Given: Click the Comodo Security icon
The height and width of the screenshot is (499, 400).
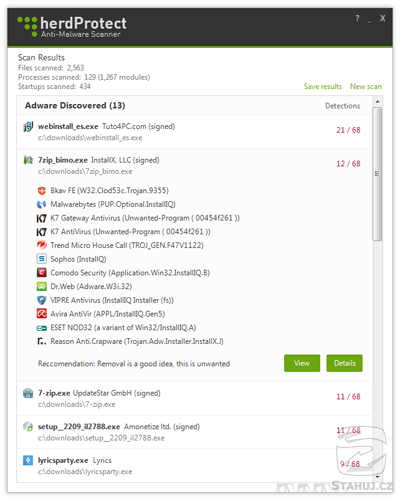Looking at the screenshot, I should 41,273.
